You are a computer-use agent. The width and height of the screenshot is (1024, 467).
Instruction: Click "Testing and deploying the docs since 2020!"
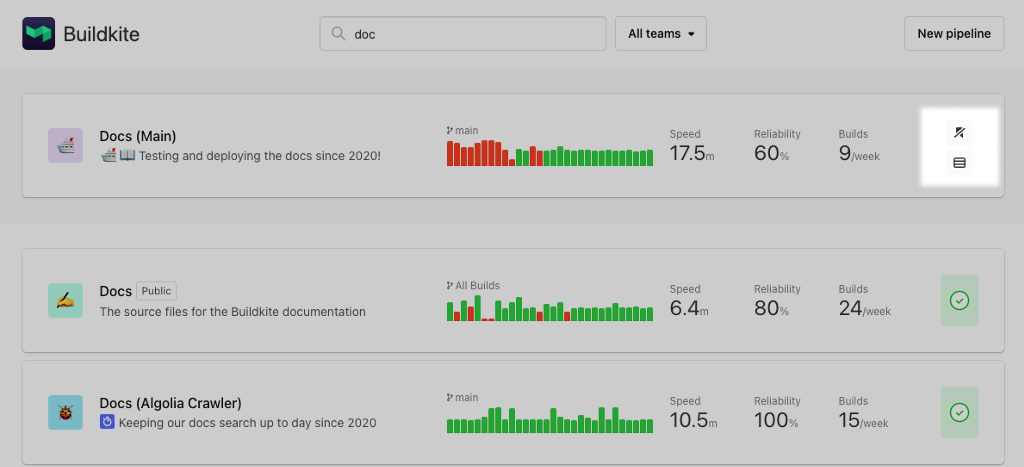pos(260,156)
